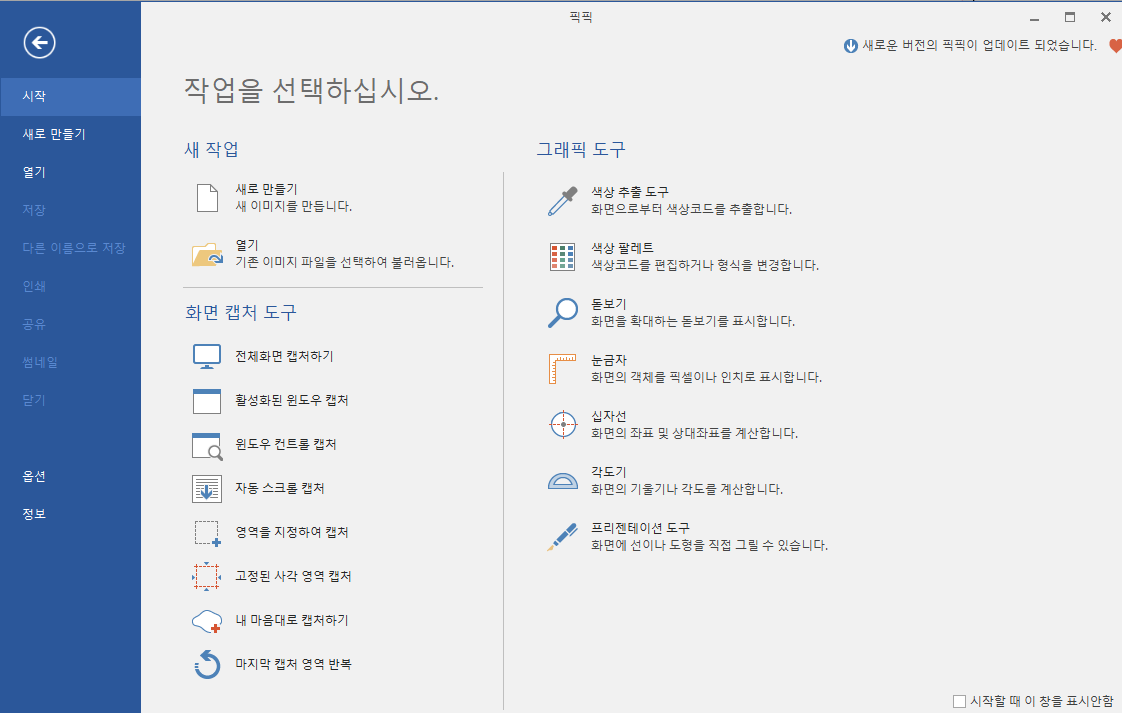Click the magnifier window icon for 윈도우 컨트롤 캡처
1122x713 pixels.
coord(207,445)
